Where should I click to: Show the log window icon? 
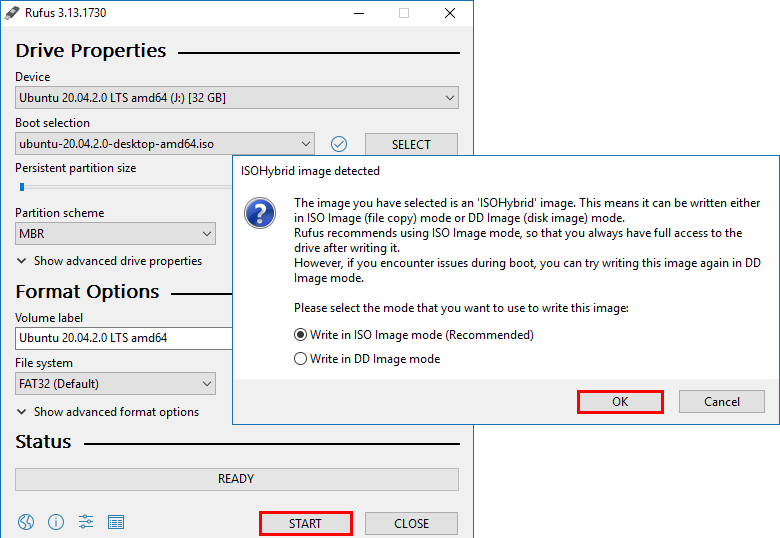click(116, 522)
